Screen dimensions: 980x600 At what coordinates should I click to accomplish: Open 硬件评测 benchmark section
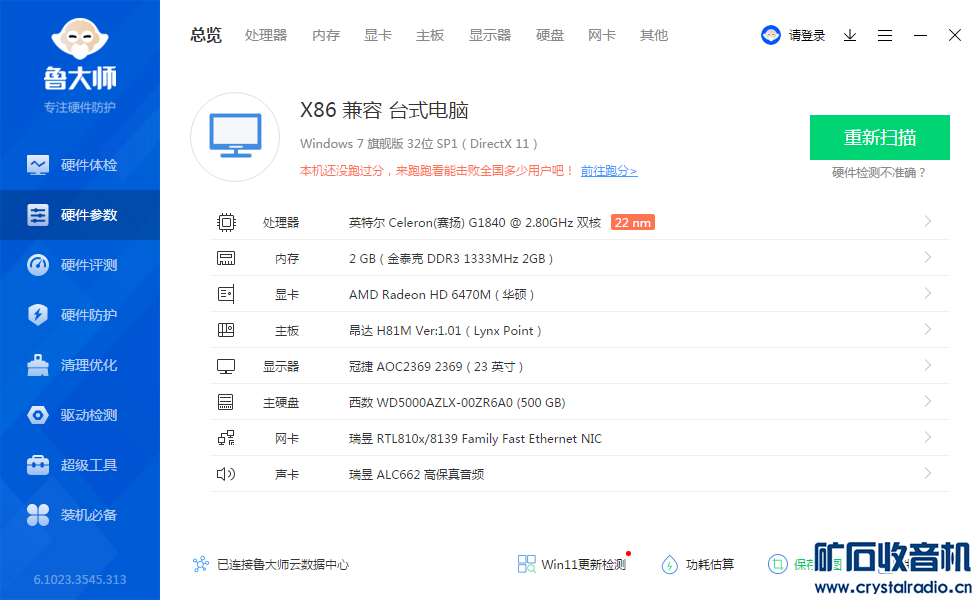tap(80, 265)
